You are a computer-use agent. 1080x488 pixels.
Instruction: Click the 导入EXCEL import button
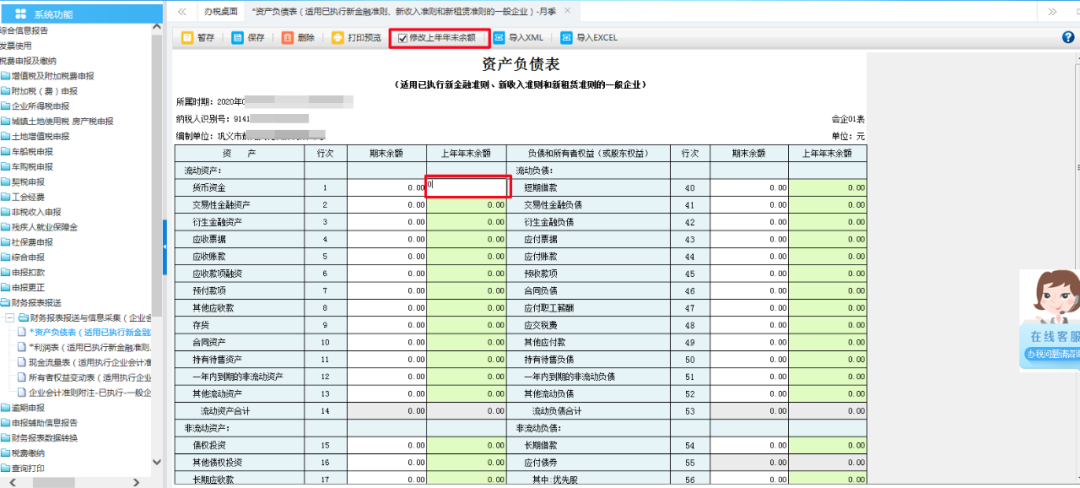(589, 38)
